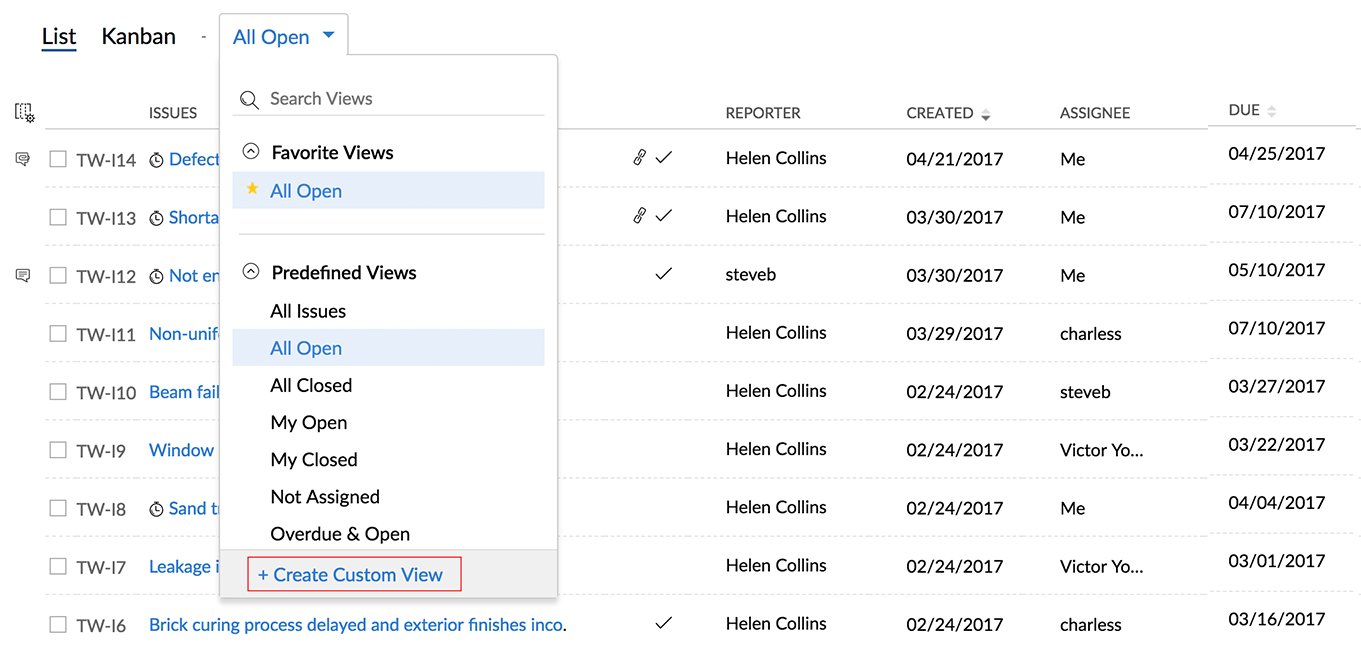Select the checkbox for issue TW-I11
Screen dimensions: 1361x647
tap(58, 333)
